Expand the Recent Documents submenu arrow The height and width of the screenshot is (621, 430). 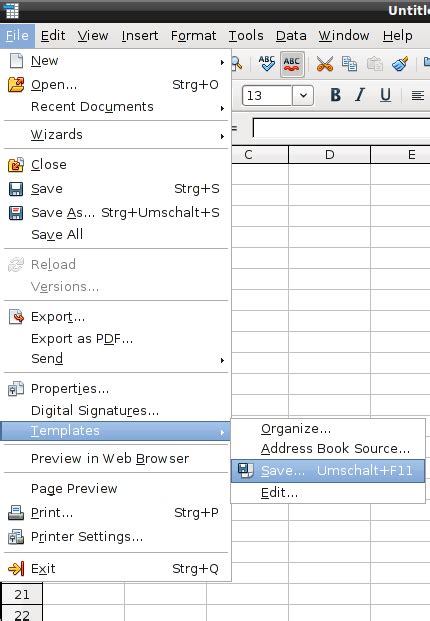222,108
